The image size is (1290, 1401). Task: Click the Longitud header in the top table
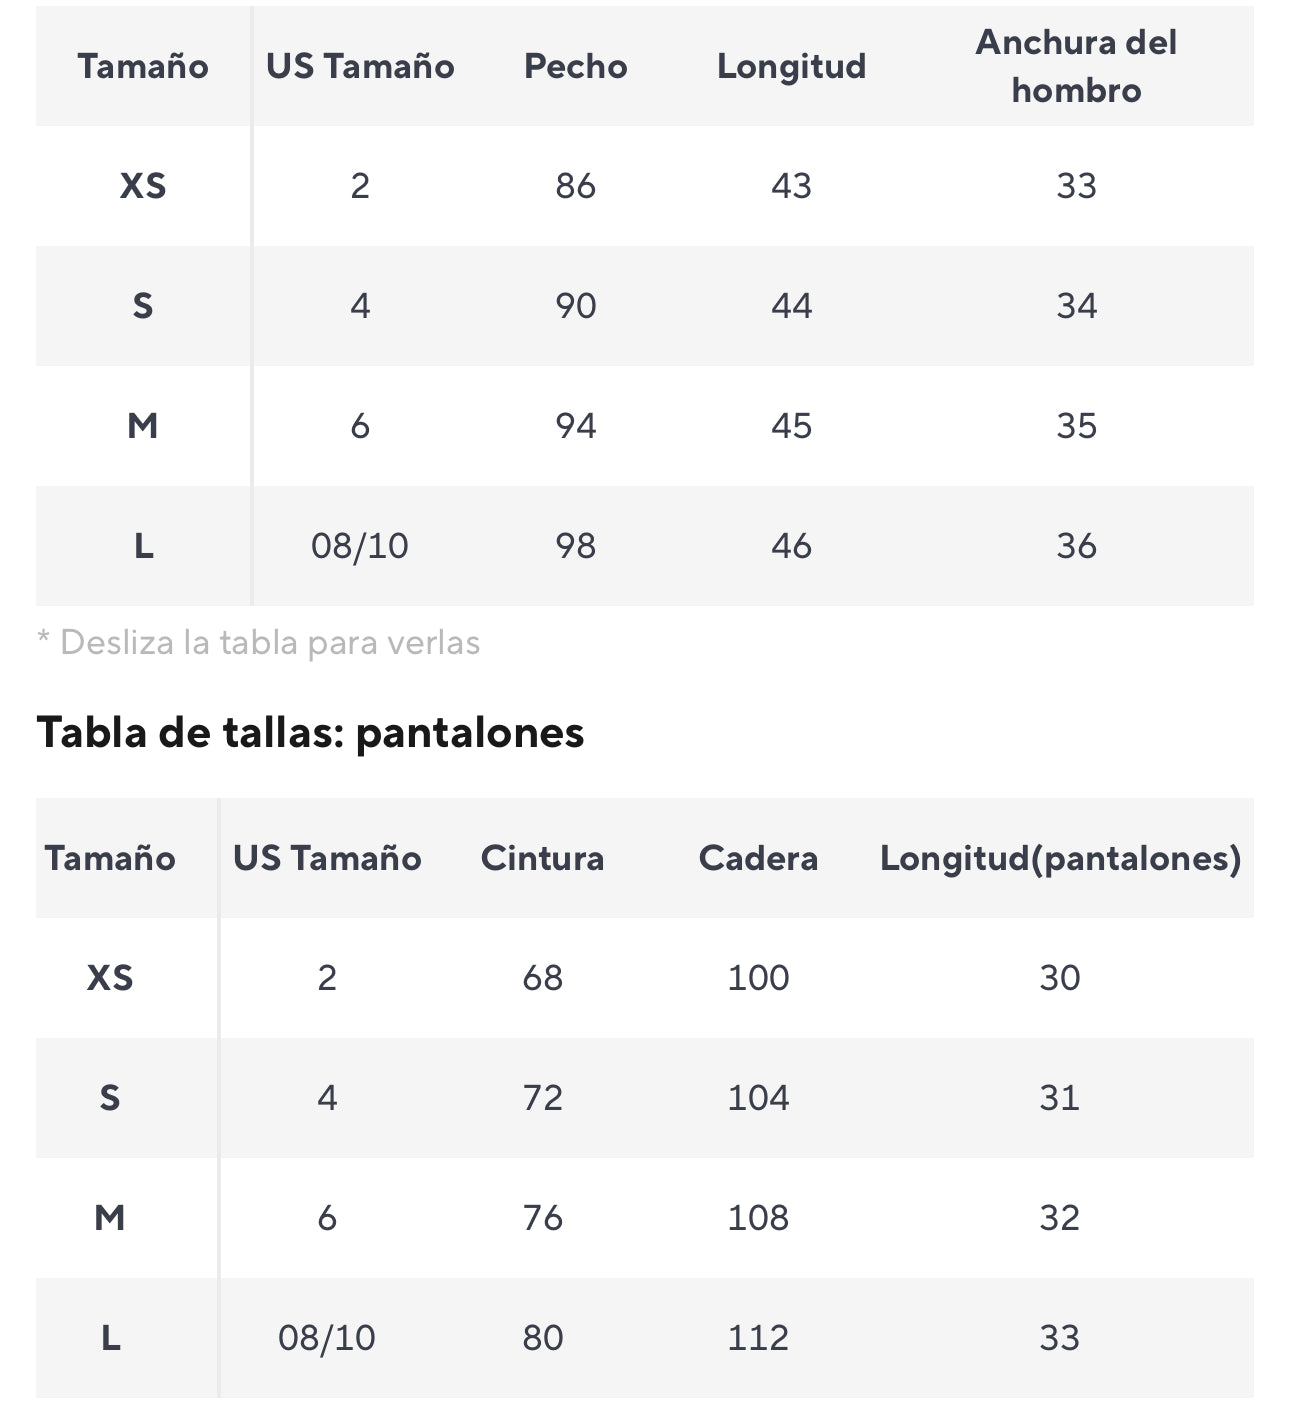tap(791, 66)
